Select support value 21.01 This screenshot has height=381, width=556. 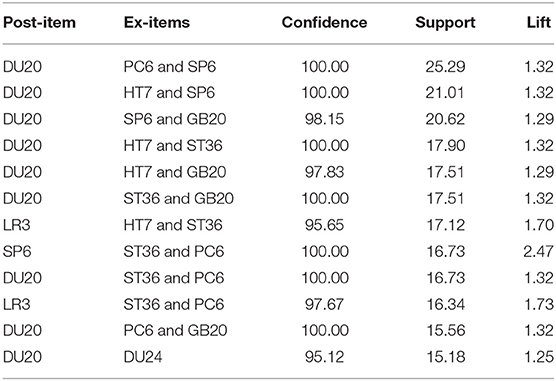click(x=445, y=93)
